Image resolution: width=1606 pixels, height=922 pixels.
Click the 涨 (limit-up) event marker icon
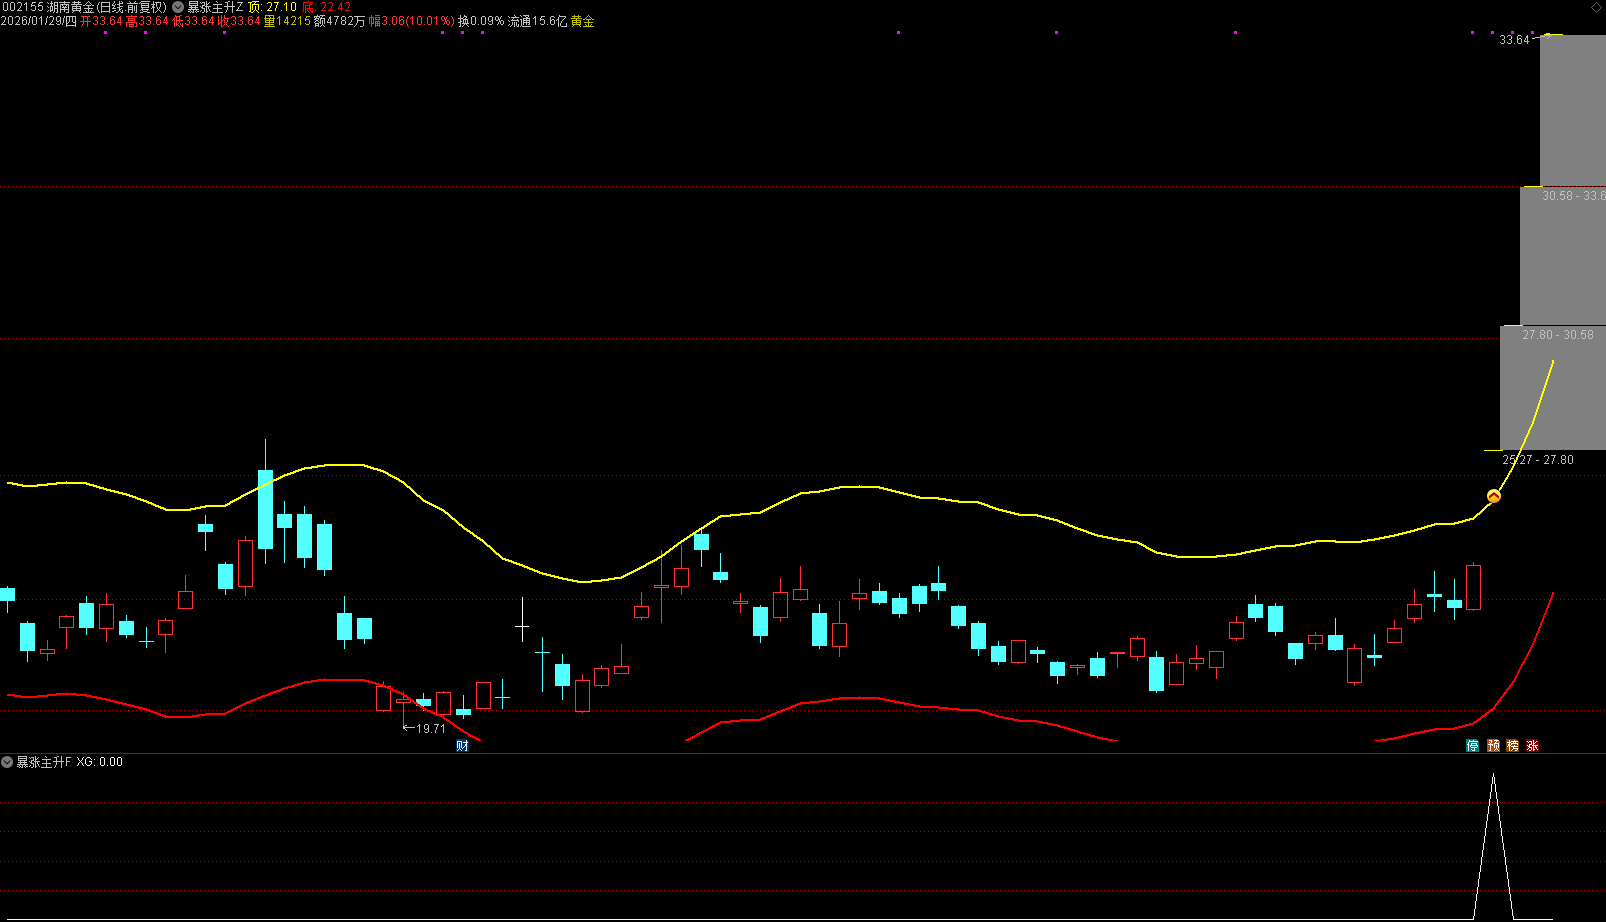1532,746
